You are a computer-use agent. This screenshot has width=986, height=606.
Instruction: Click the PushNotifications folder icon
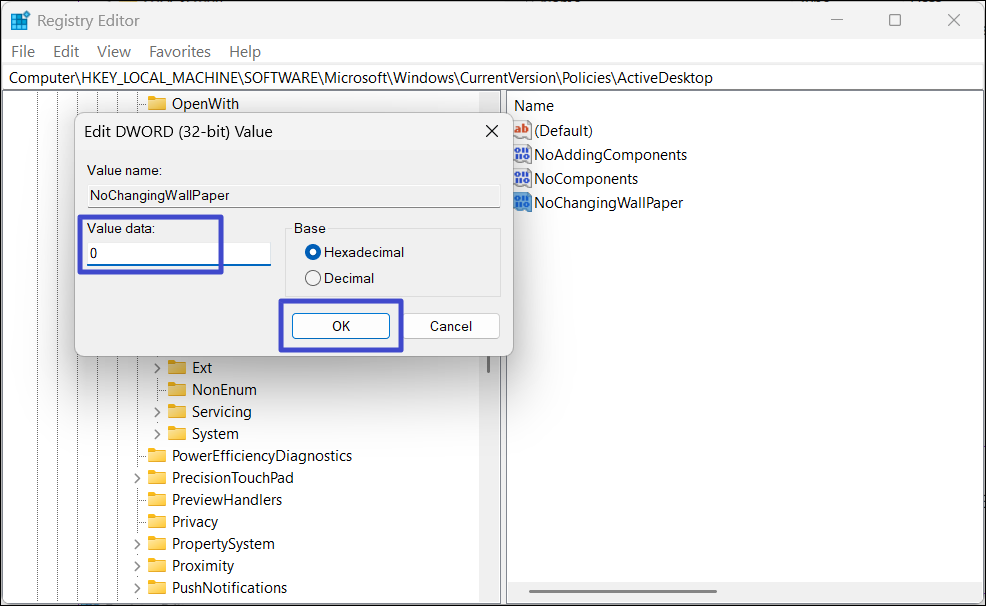(157, 587)
